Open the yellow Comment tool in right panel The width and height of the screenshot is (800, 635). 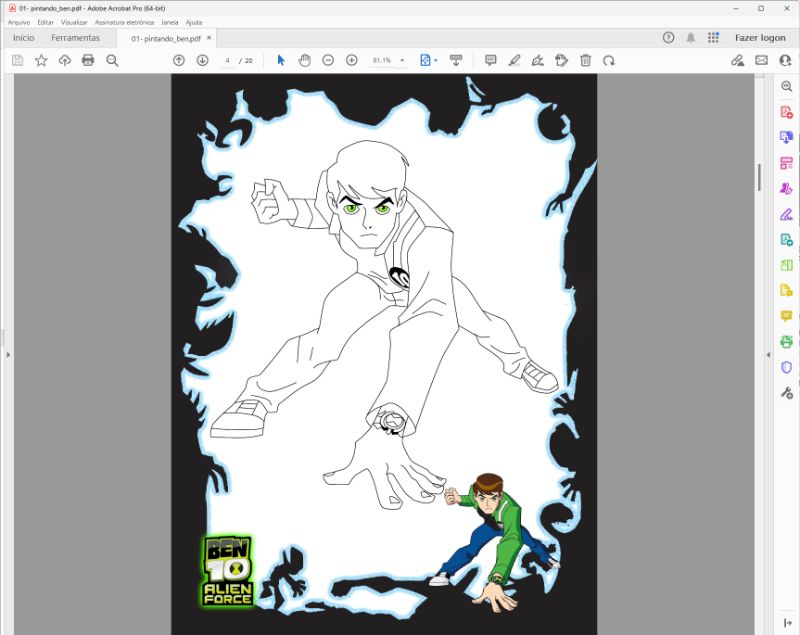786,316
